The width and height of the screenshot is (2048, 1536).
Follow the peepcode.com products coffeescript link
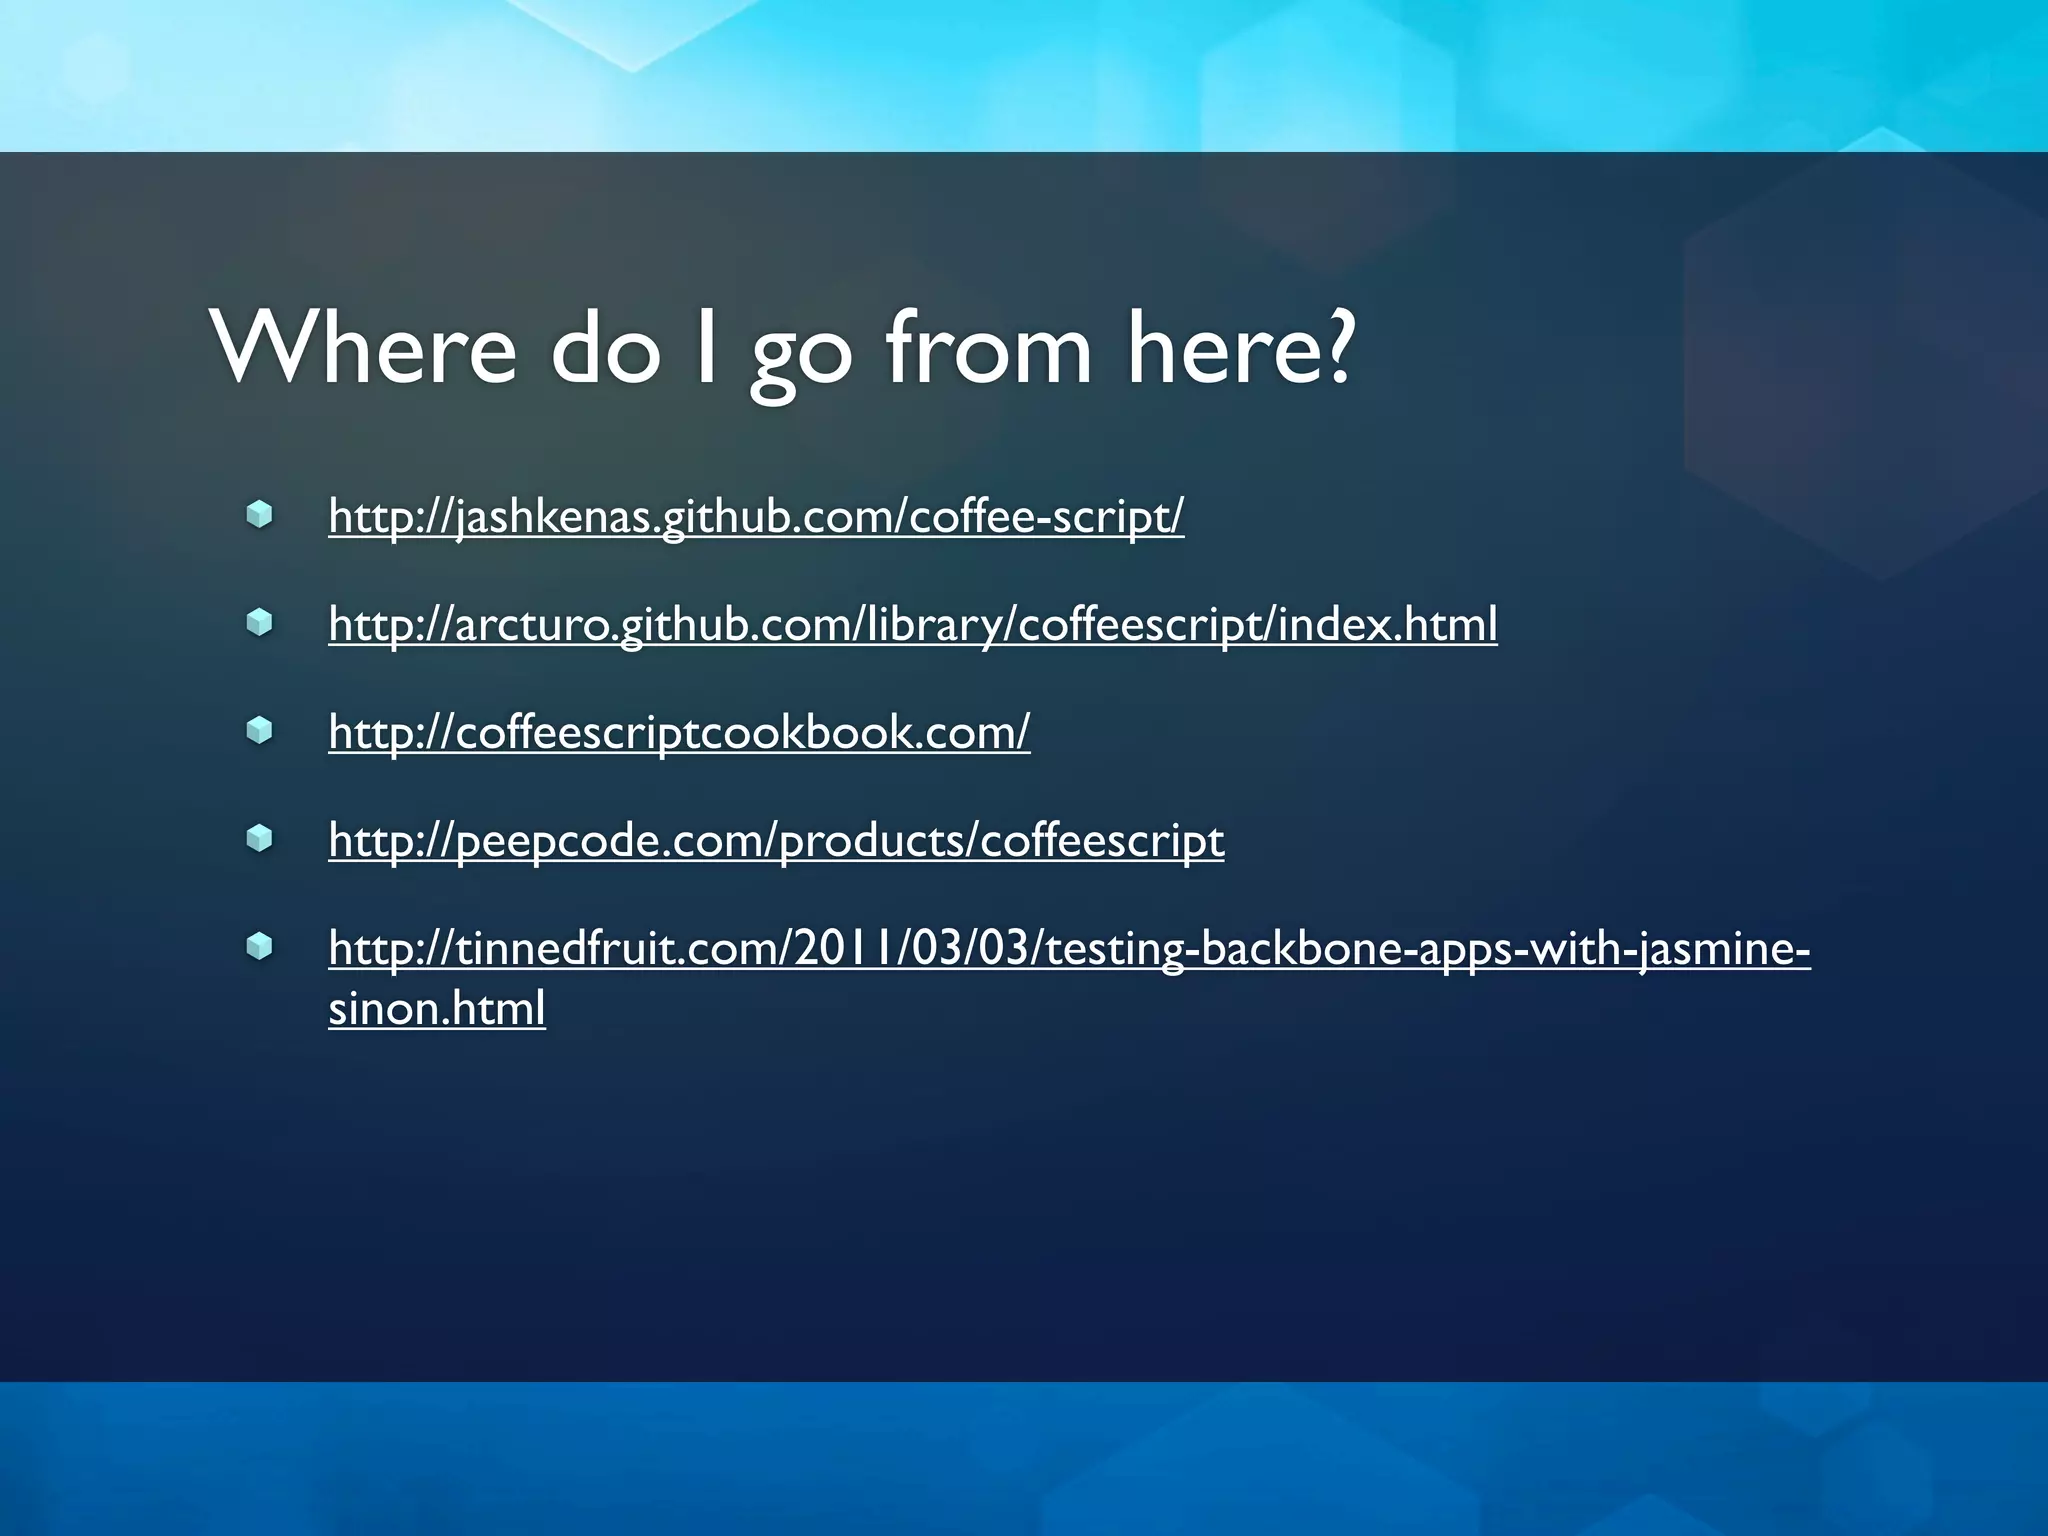(x=776, y=841)
